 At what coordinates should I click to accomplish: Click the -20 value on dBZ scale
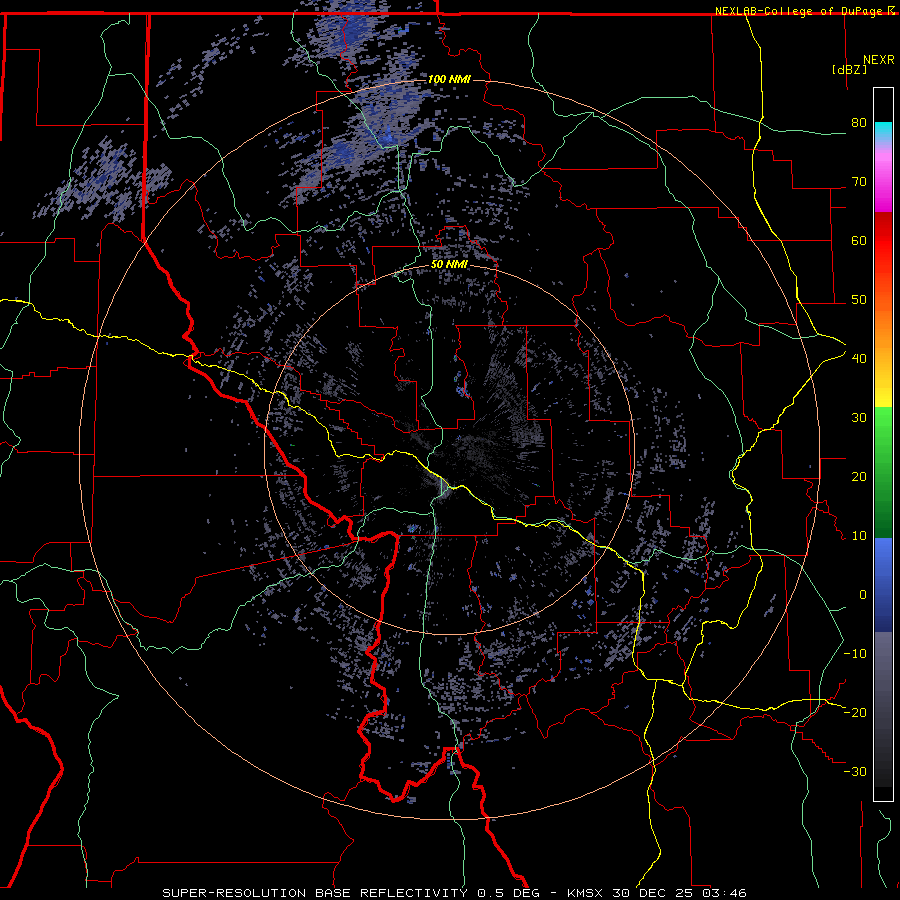pyautogui.click(x=855, y=712)
